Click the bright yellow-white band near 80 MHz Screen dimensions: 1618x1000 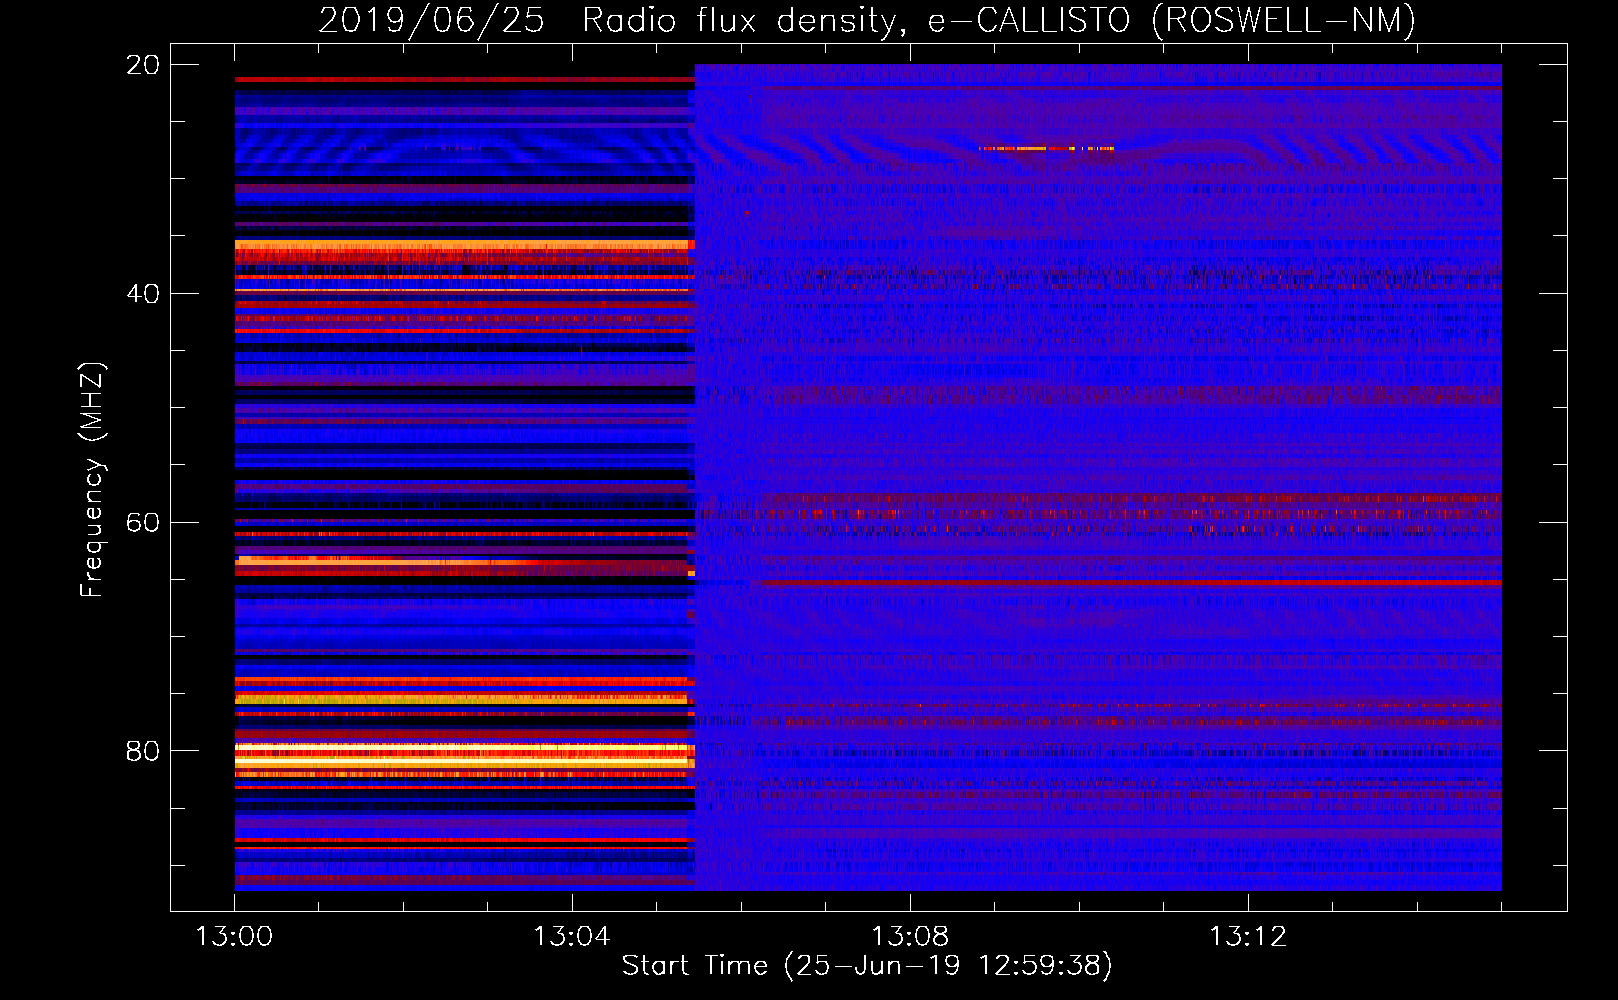465,758
